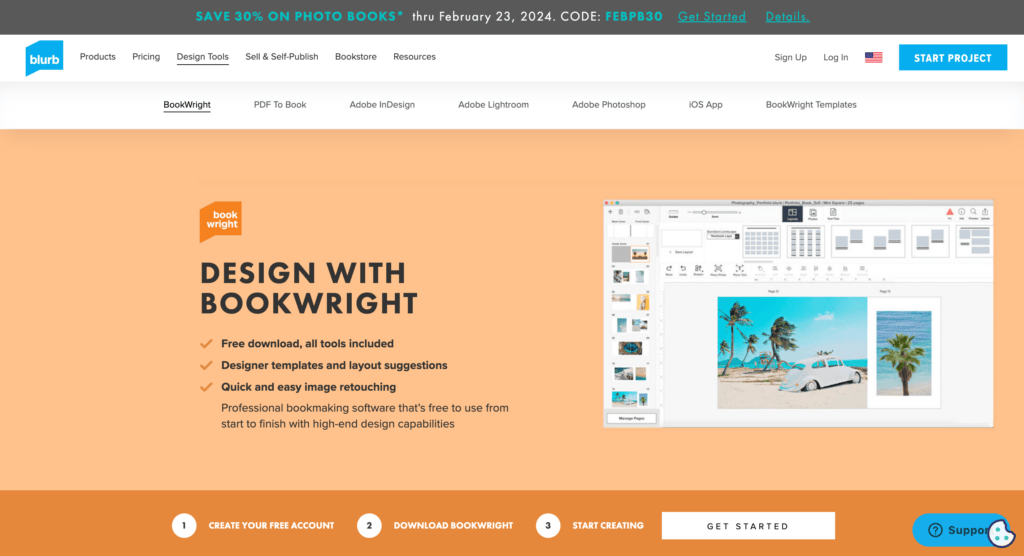Image resolution: width=1024 pixels, height=556 pixels.
Task: Open the Design Tools menu
Action: [x=202, y=57]
